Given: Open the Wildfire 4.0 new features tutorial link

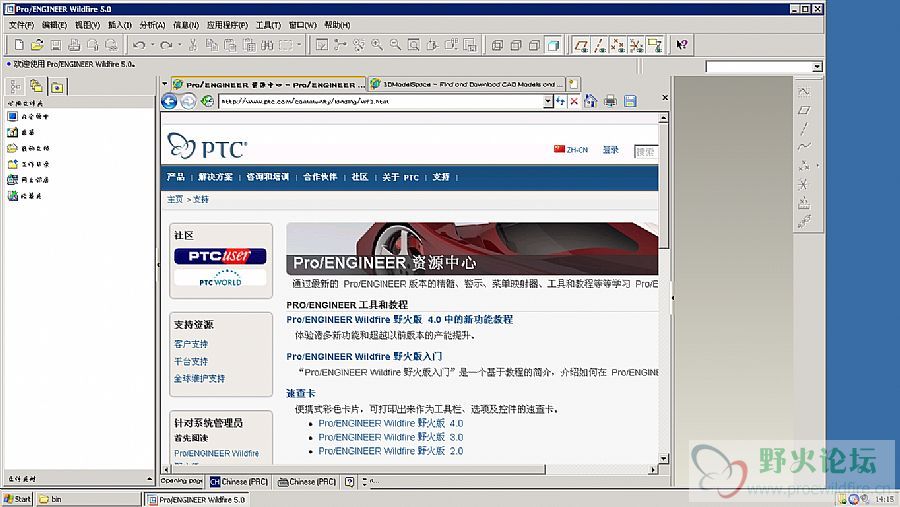Looking at the screenshot, I should click(399, 320).
